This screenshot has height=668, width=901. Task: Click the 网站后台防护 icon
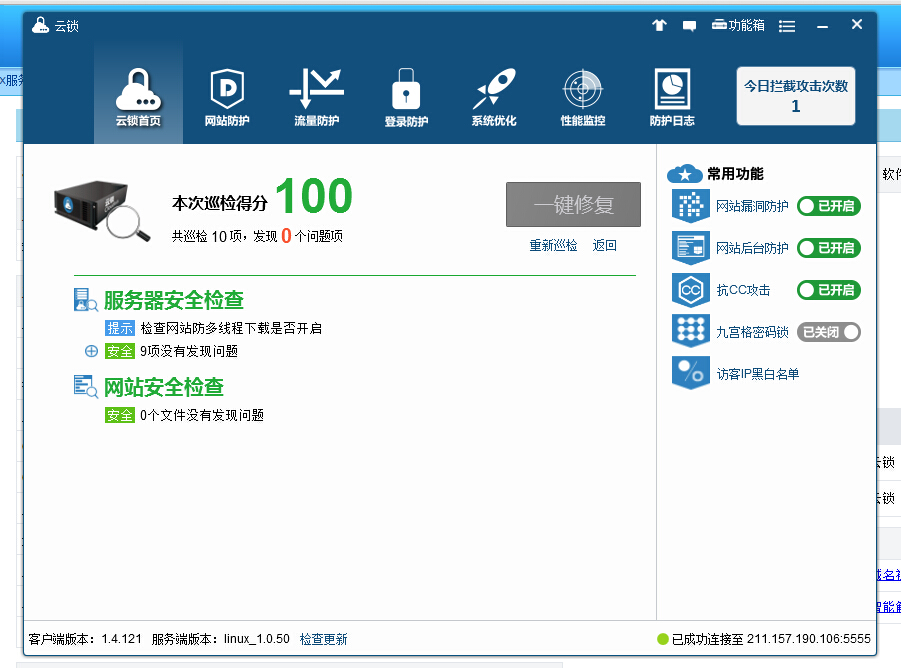pos(691,248)
